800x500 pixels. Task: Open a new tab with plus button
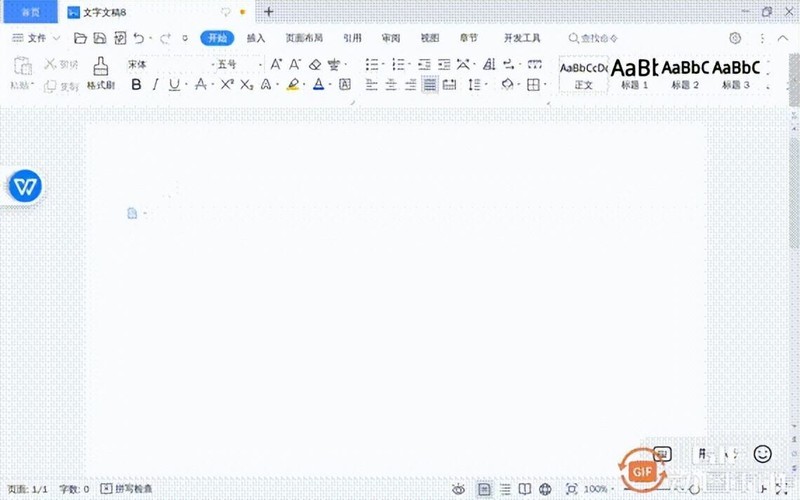(x=268, y=11)
